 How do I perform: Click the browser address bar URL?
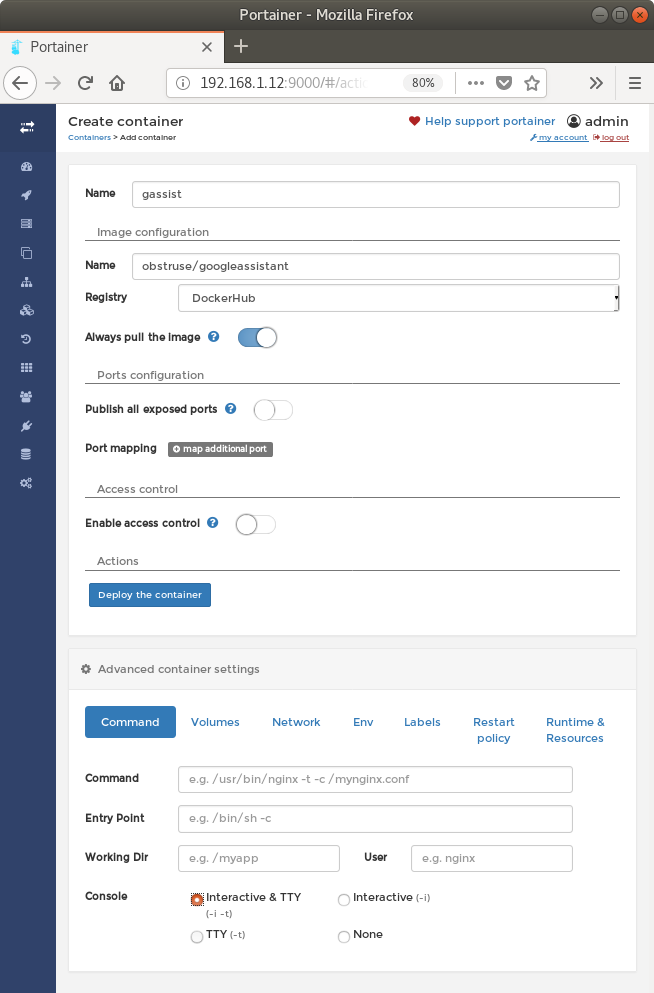click(284, 83)
